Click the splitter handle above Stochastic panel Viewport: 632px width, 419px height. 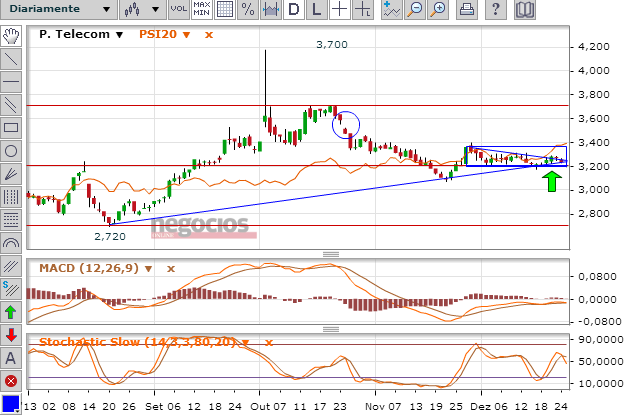pyautogui.click(x=331, y=329)
